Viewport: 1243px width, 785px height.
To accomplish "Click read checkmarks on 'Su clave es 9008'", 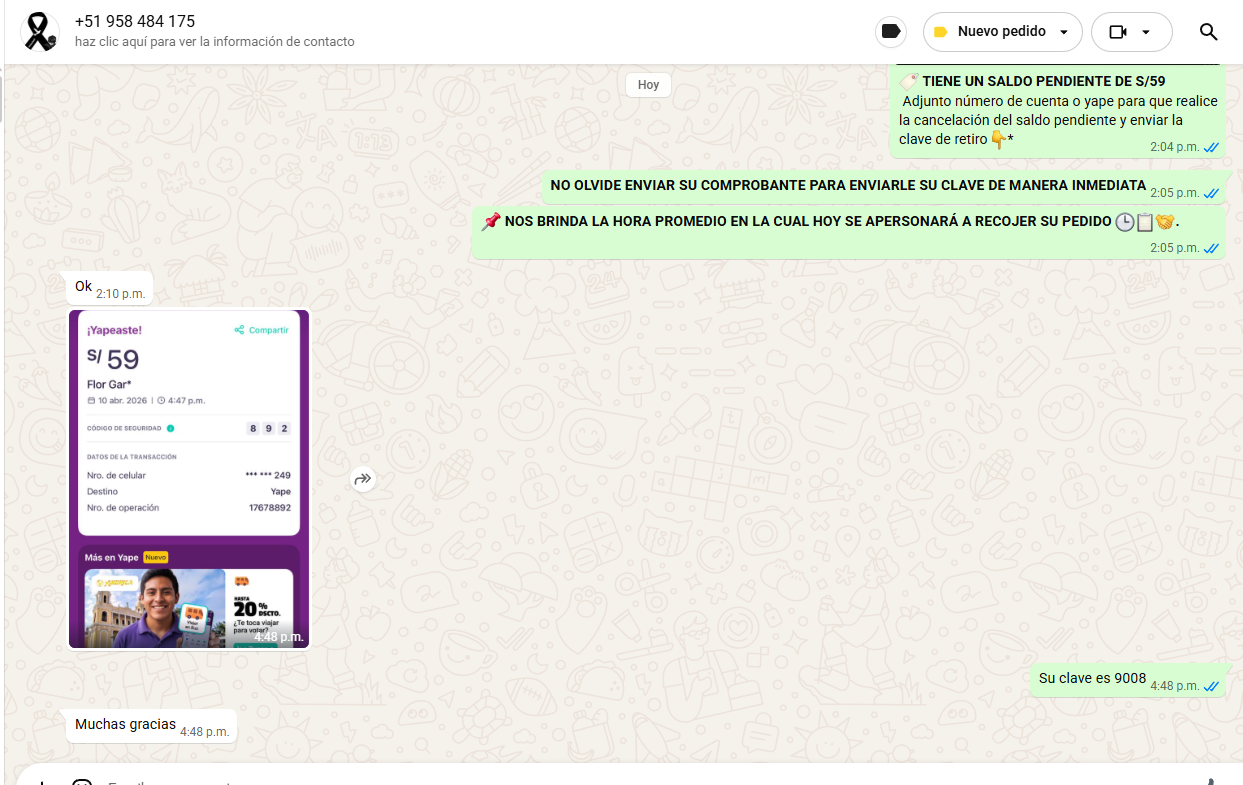I will (x=1211, y=686).
